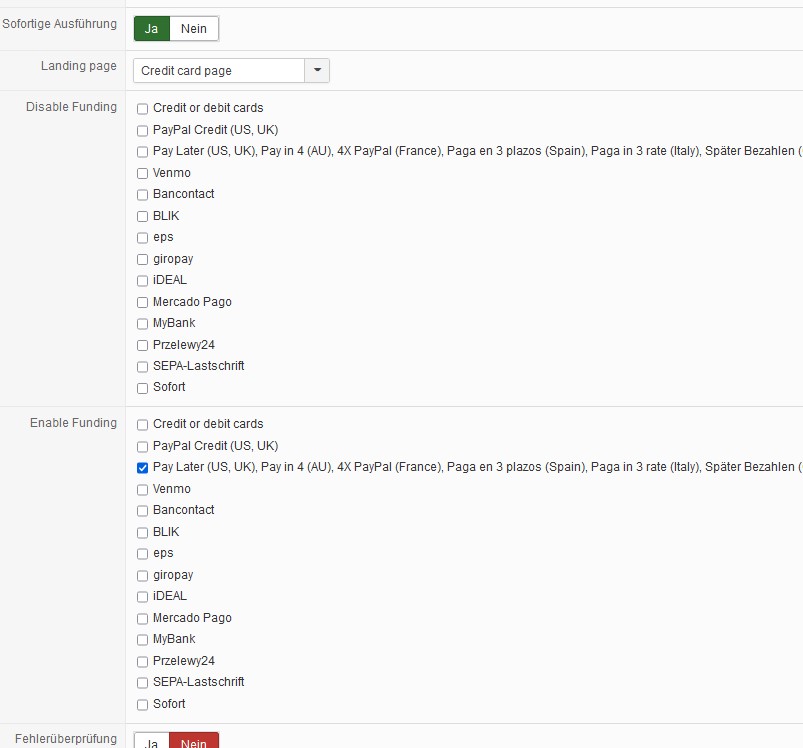Check SEPA-Lastschrift under Disable Funding
Image resolution: width=803 pixels, height=748 pixels.
142,367
